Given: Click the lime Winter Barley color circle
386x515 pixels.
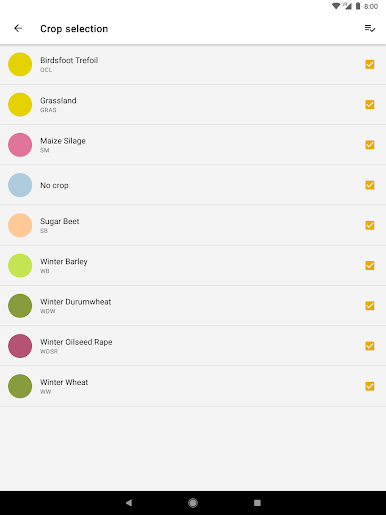Looking at the screenshot, I should tap(20, 266).
